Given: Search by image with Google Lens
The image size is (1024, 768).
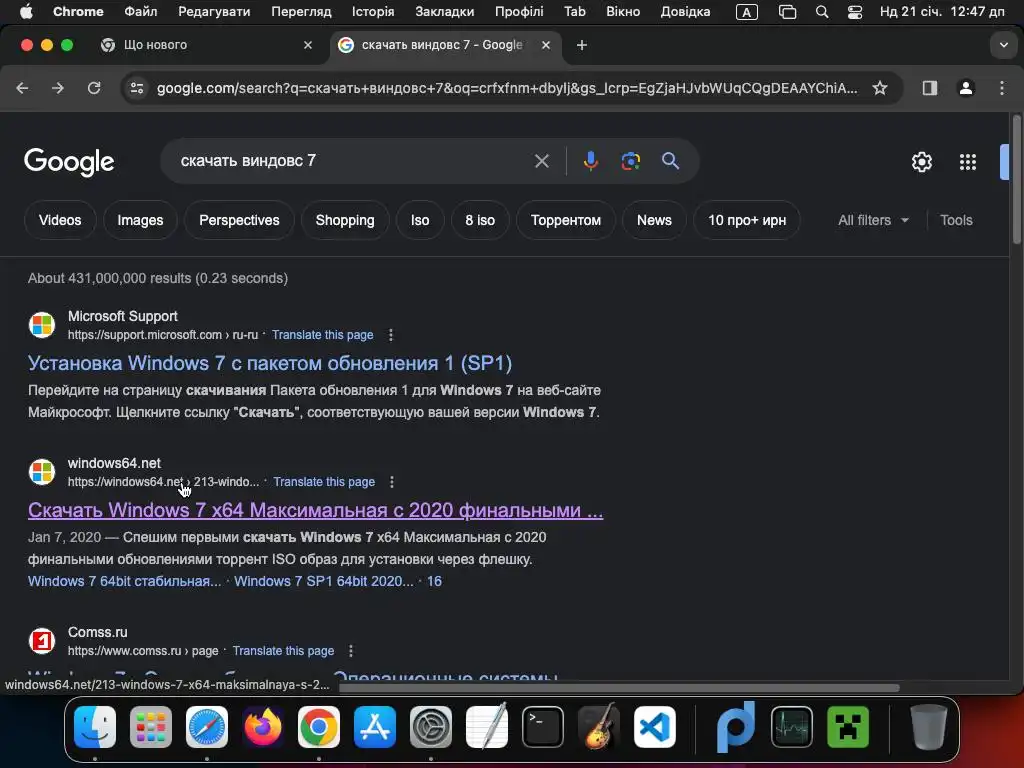Looking at the screenshot, I should 630,161.
